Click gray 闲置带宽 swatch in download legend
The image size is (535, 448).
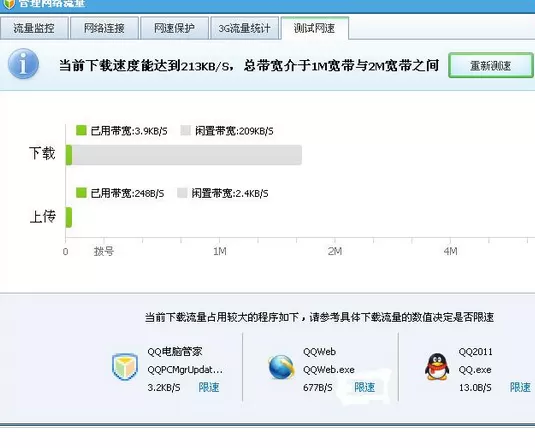tap(186, 130)
